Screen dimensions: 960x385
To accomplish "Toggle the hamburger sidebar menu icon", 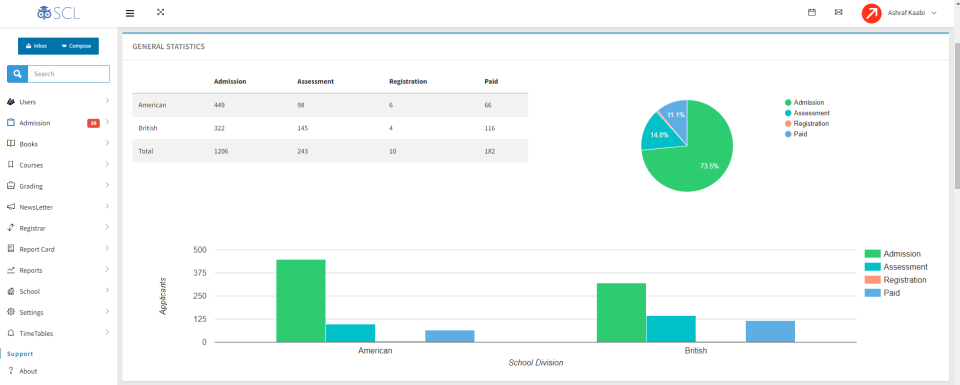I will pyautogui.click(x=130, y=13).
